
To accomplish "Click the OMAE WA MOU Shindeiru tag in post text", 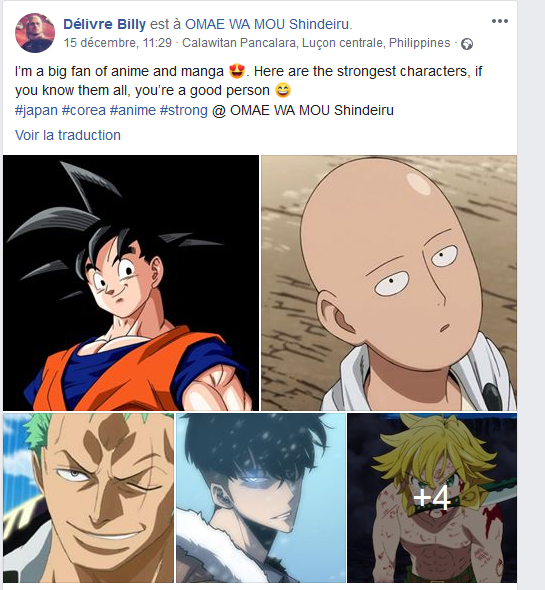I will tap(312, 110).
